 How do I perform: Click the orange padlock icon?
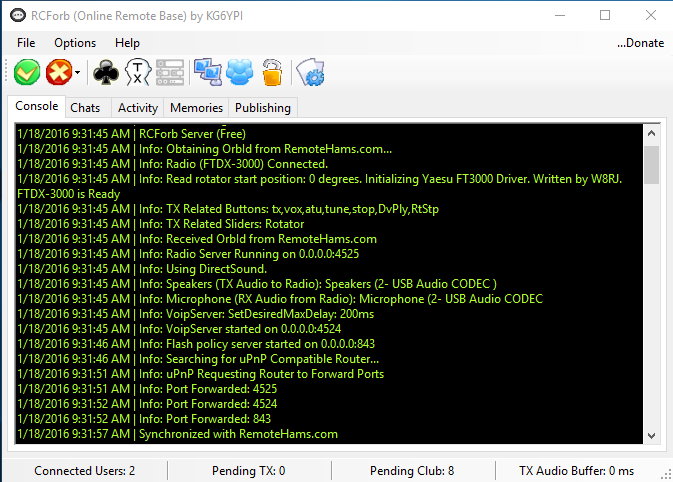[272, 72]
